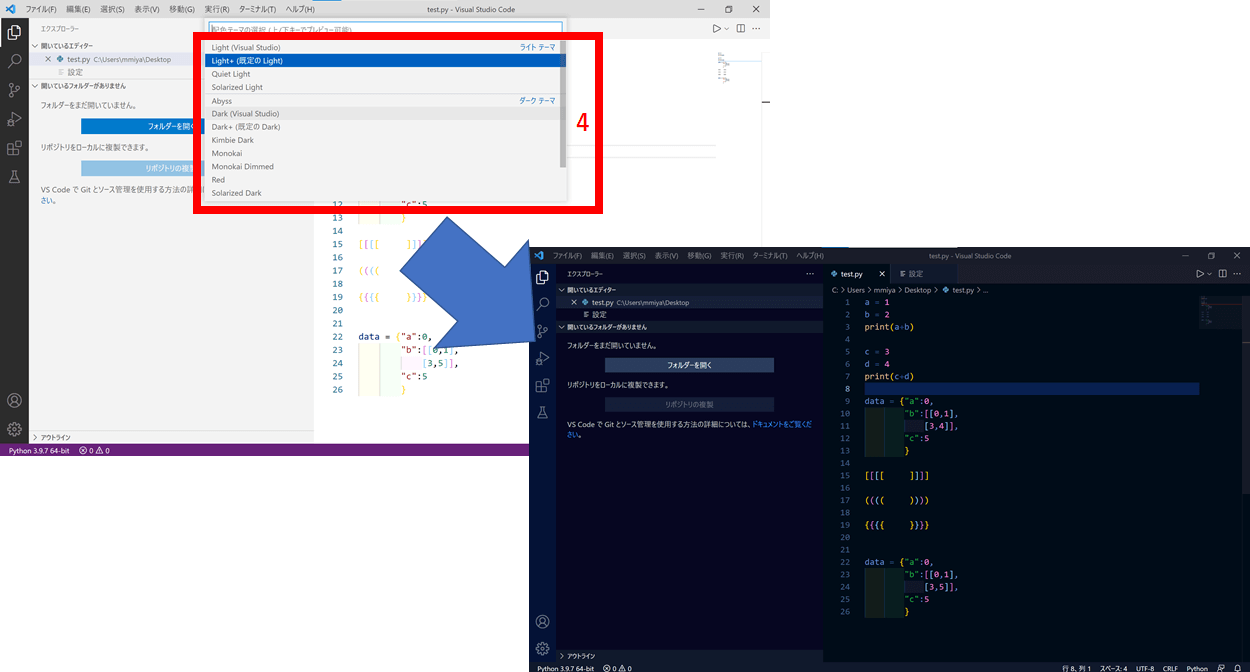Click フォルダーを開く button in the dark window
1250x672 pixels.
click(x=689, y=365)
